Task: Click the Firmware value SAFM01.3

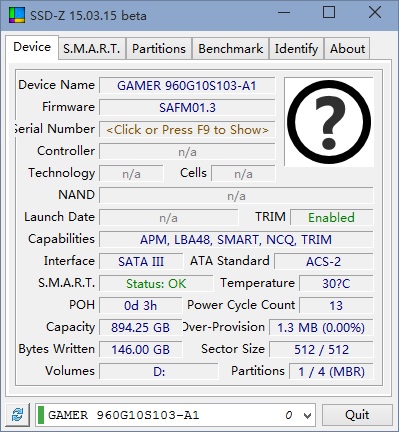Action: tap(187, 108)
